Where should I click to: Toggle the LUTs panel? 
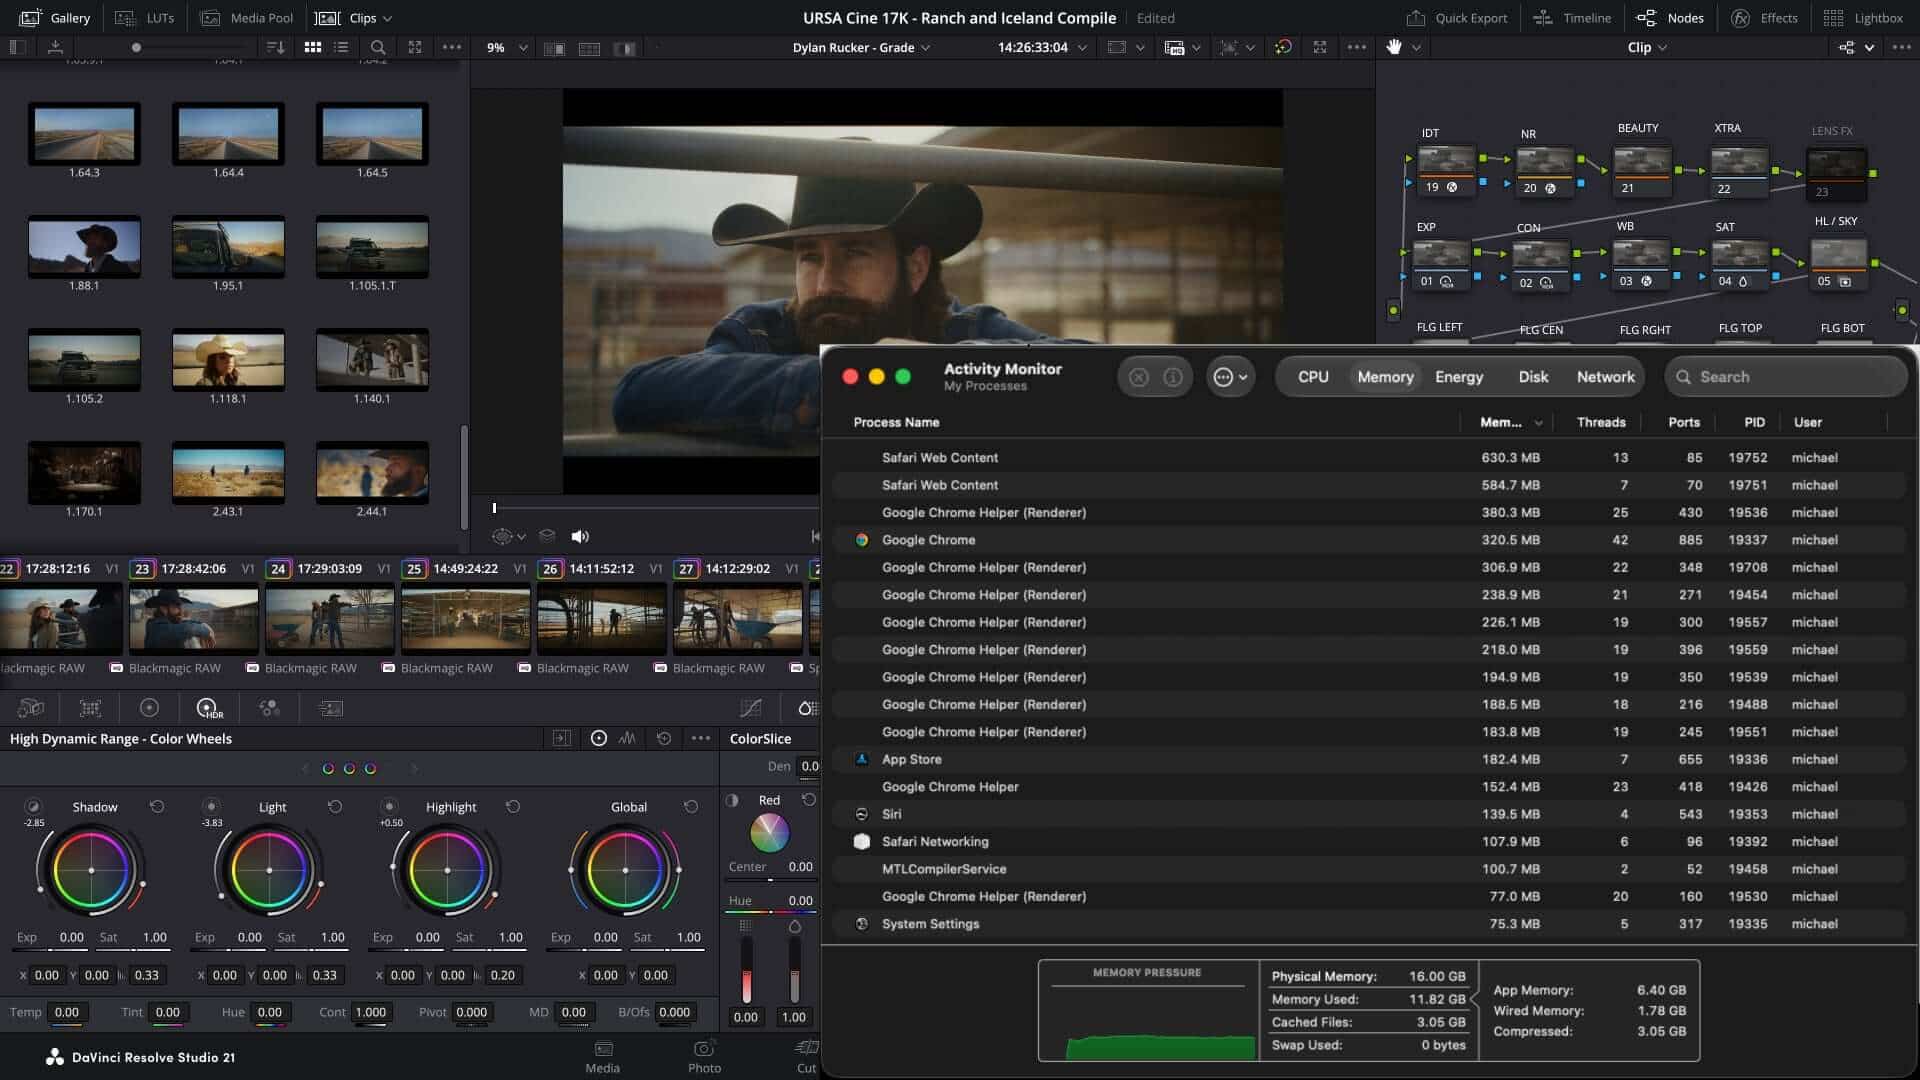(145, 18)
